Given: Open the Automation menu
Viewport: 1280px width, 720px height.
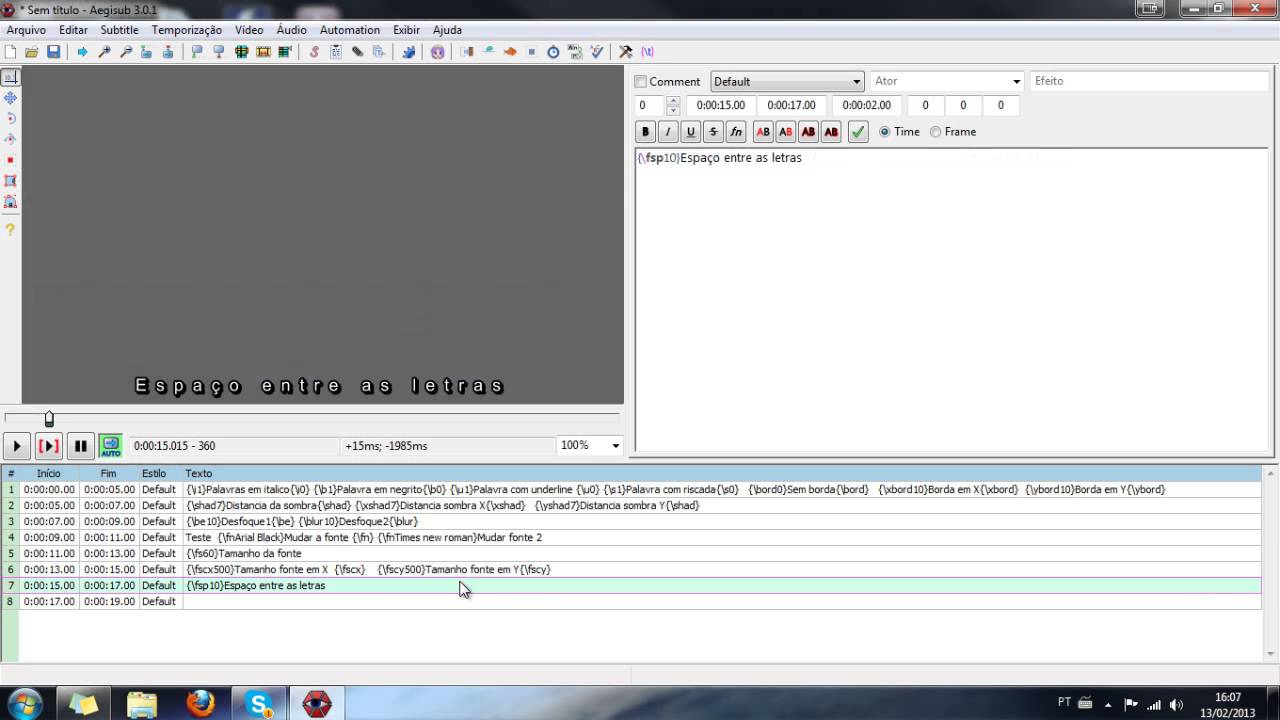Looking at the screenshot, I should pos(350,30).
